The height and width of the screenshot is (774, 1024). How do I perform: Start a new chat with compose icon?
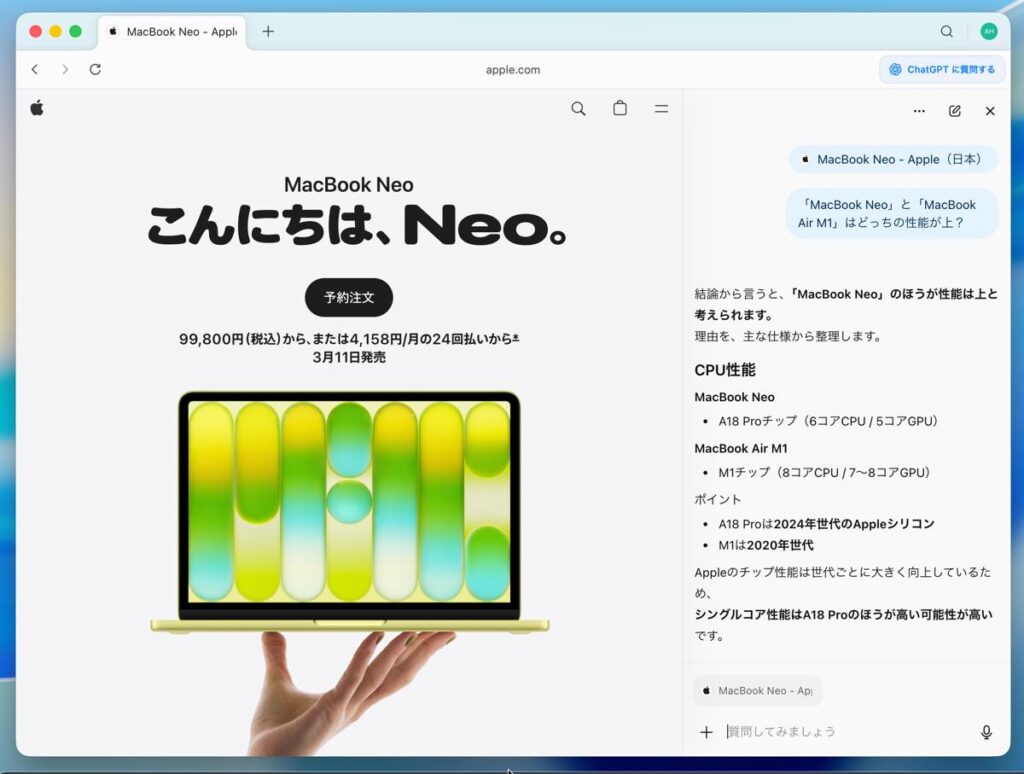pyautogui.click(x=955, y=111)
